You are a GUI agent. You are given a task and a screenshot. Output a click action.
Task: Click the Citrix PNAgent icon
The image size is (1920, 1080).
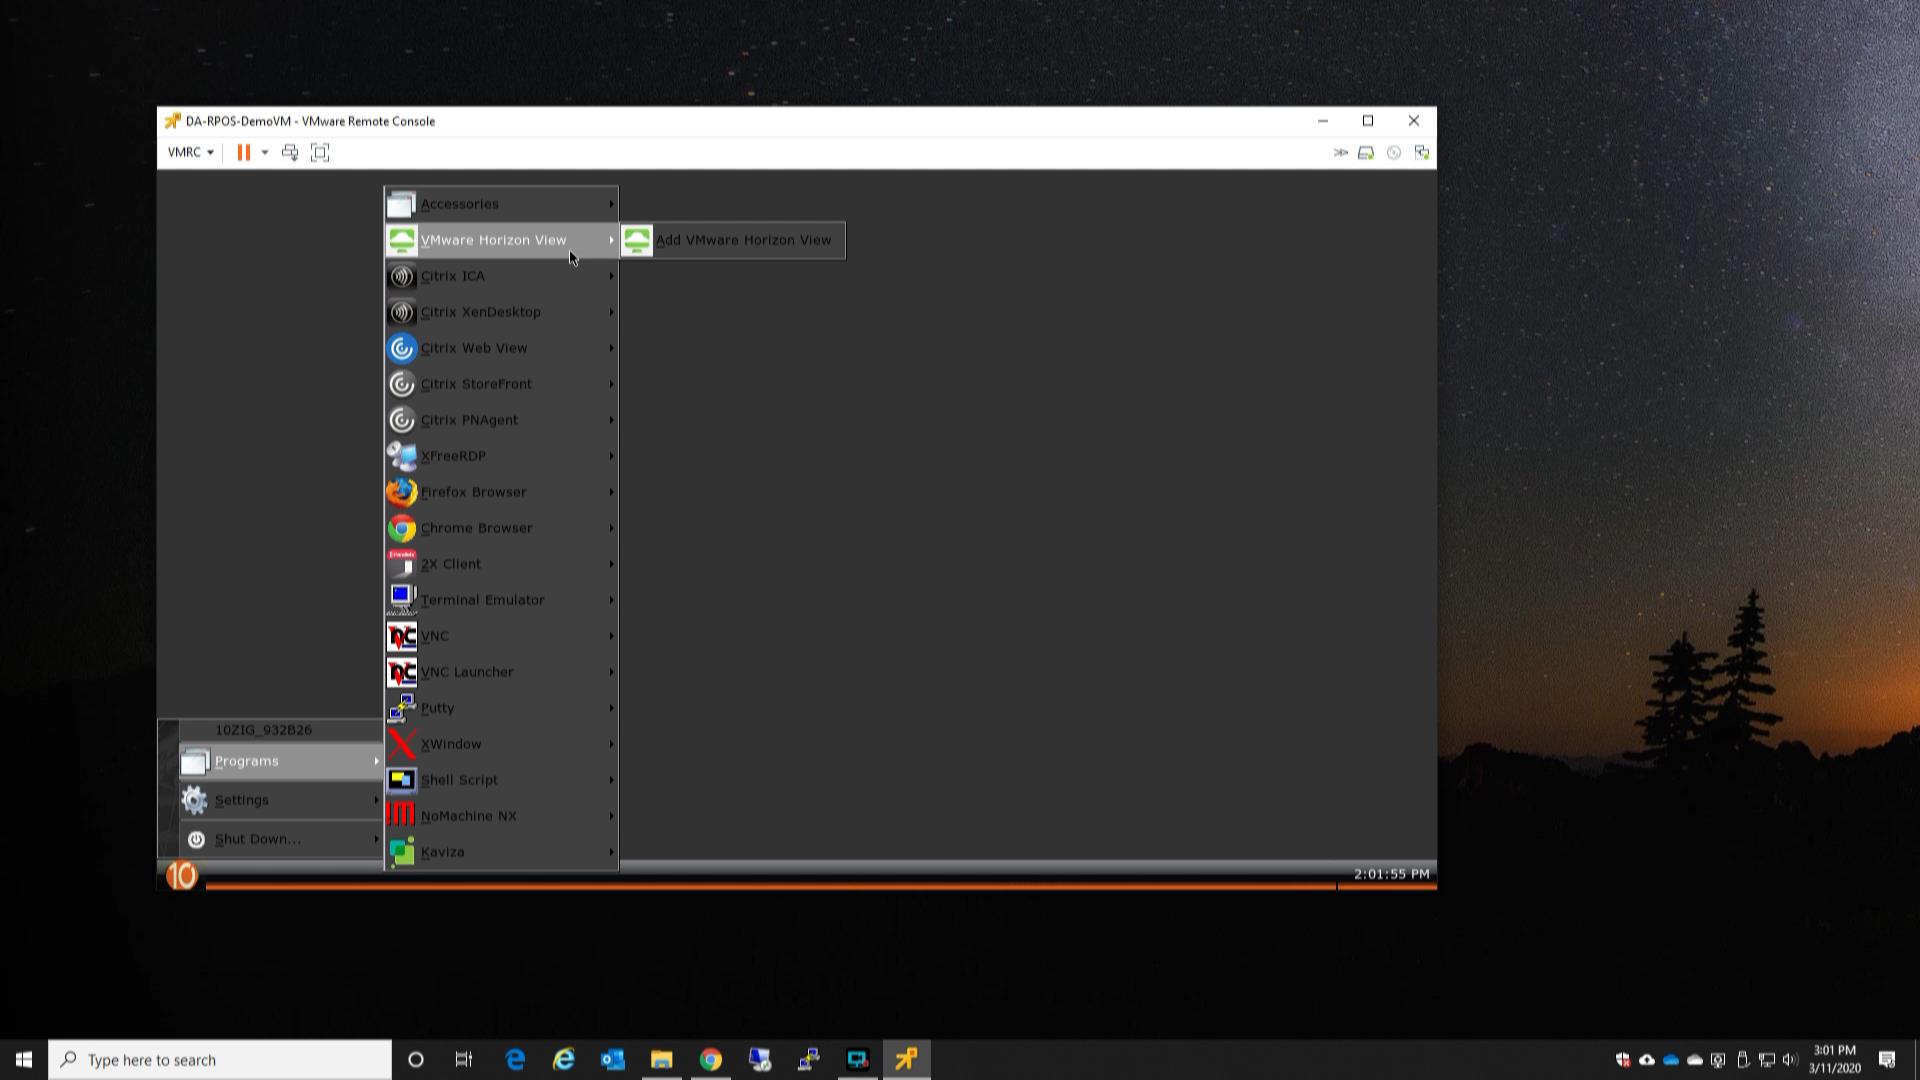coord(402,420)
